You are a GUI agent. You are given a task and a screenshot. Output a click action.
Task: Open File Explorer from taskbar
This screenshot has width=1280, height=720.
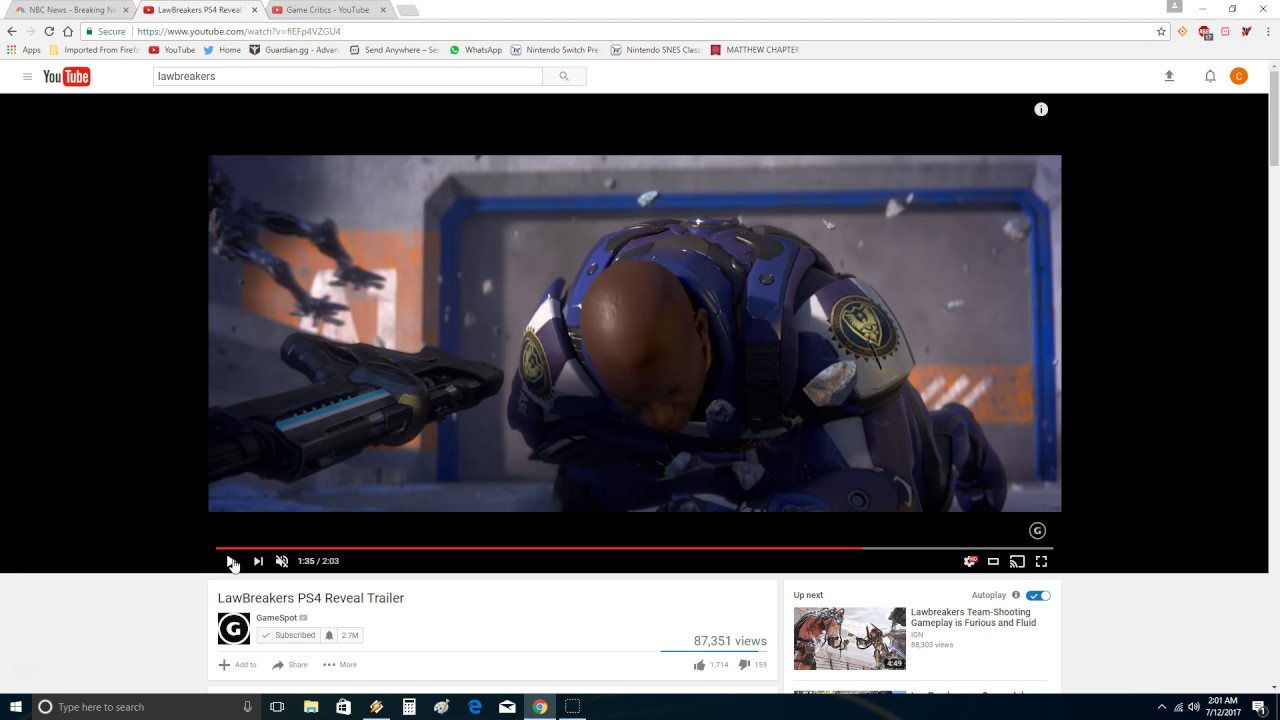[311, 707]
